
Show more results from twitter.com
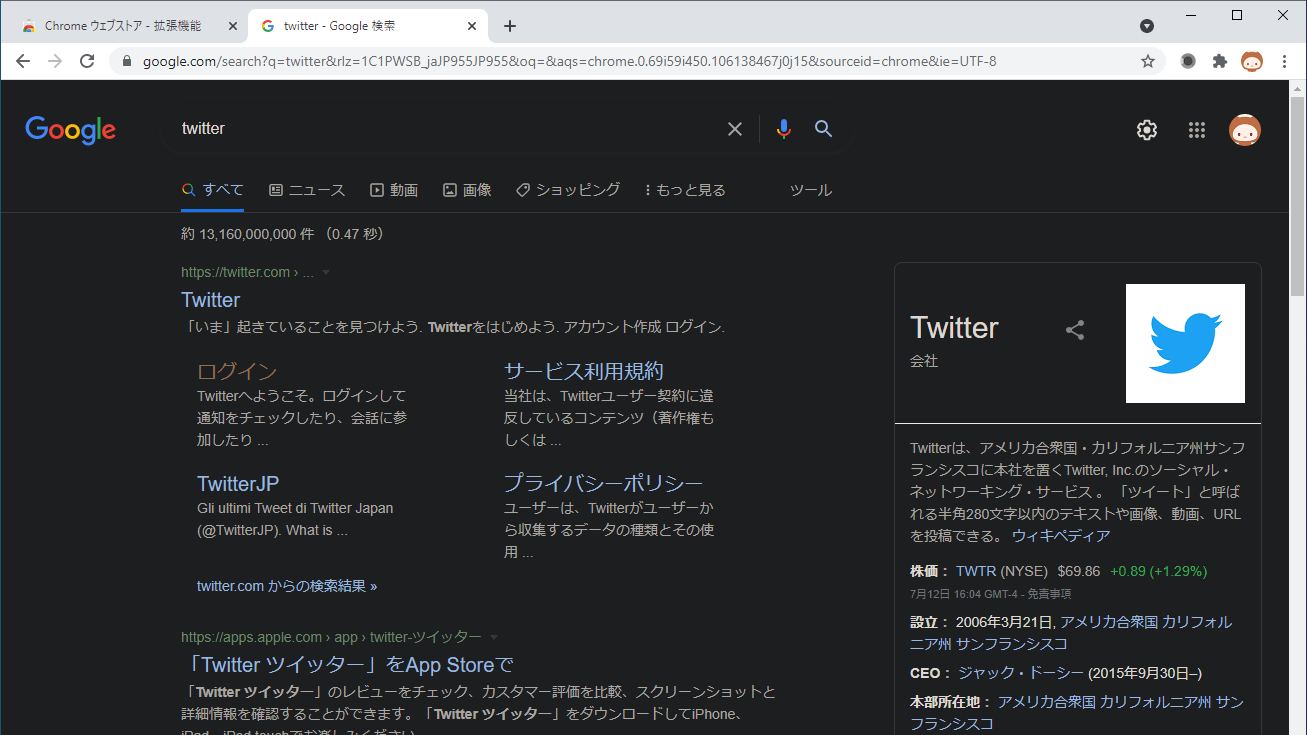click(x=287, y=586)
